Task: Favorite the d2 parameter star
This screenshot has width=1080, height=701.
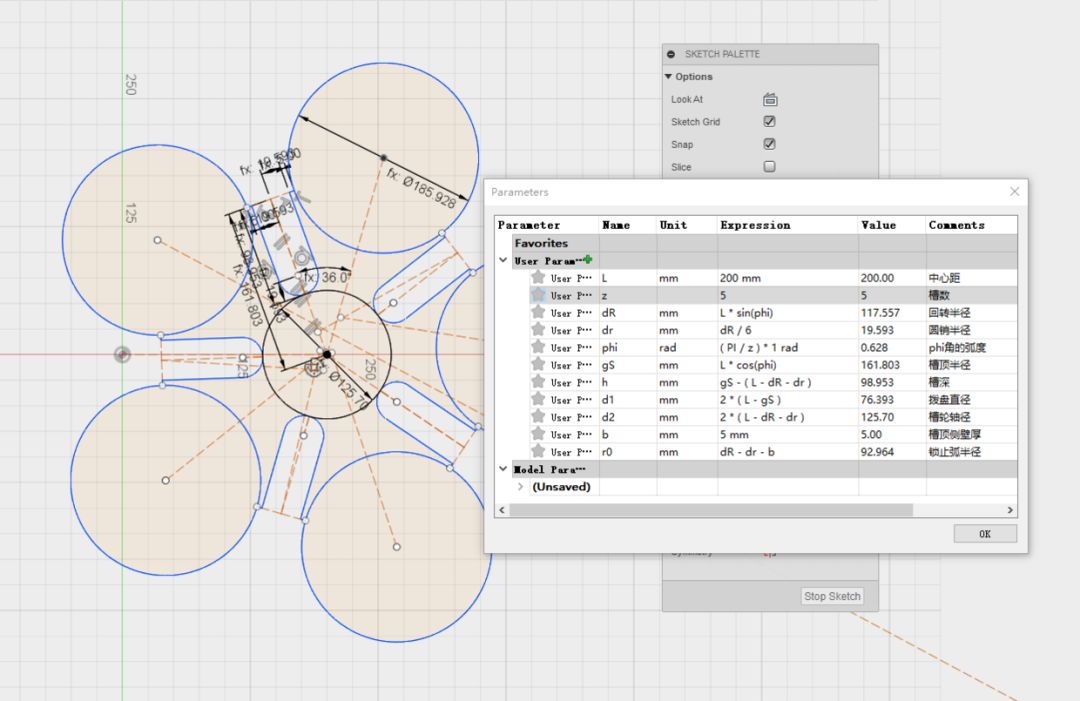Action: point(538,417)
